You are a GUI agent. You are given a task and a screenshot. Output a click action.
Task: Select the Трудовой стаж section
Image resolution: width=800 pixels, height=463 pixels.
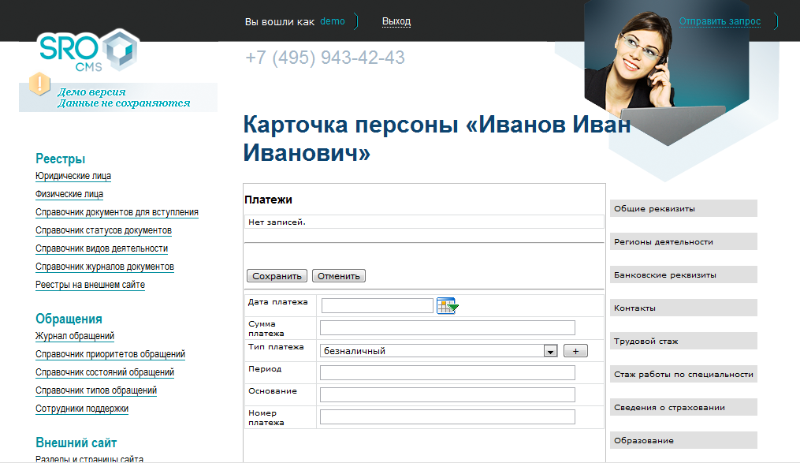[683, 341]
